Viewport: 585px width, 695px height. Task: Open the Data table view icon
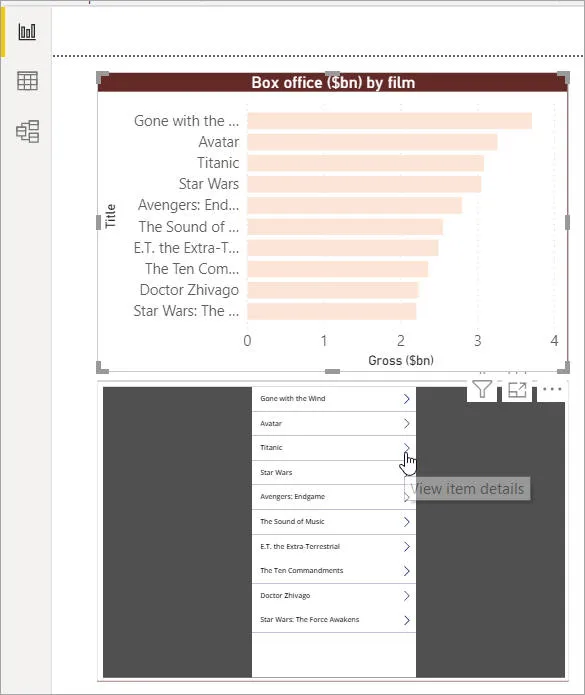tap(27, 81)
